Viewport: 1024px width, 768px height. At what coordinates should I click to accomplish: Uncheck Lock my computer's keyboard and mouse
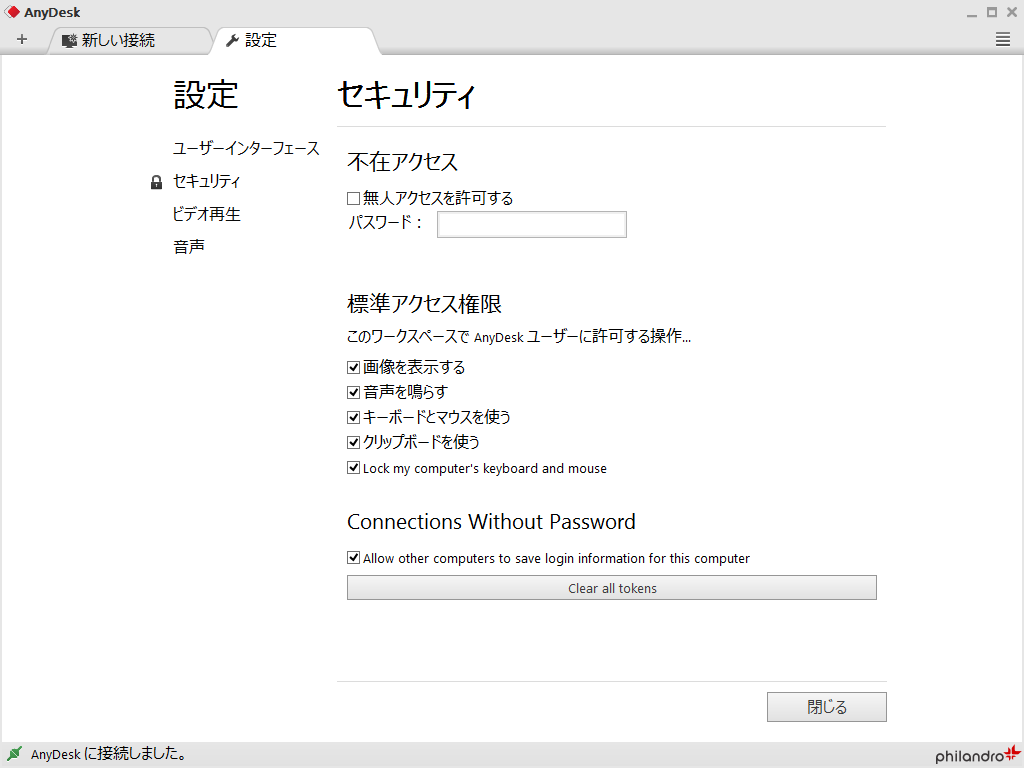coord(353,467)
